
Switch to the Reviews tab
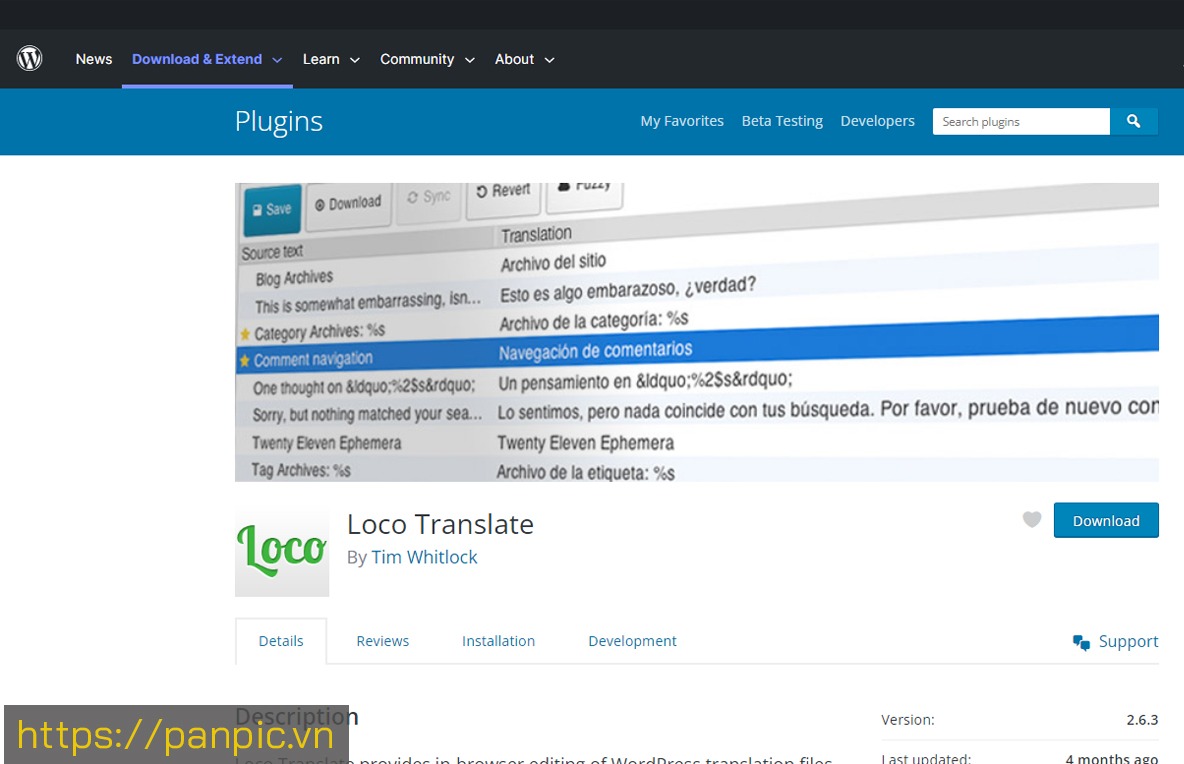[x=383, y=641]
